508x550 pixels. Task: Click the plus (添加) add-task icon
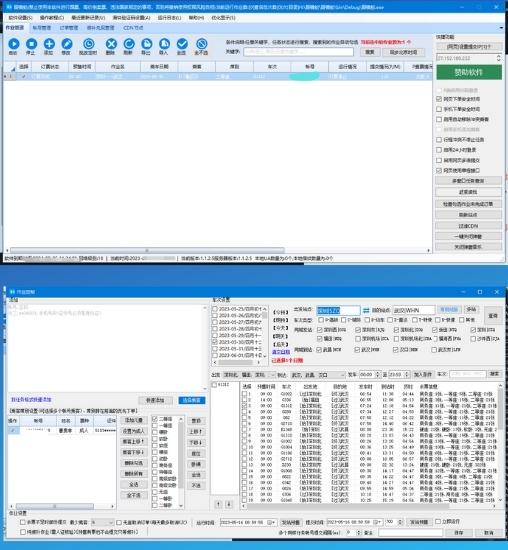(49, 44)
